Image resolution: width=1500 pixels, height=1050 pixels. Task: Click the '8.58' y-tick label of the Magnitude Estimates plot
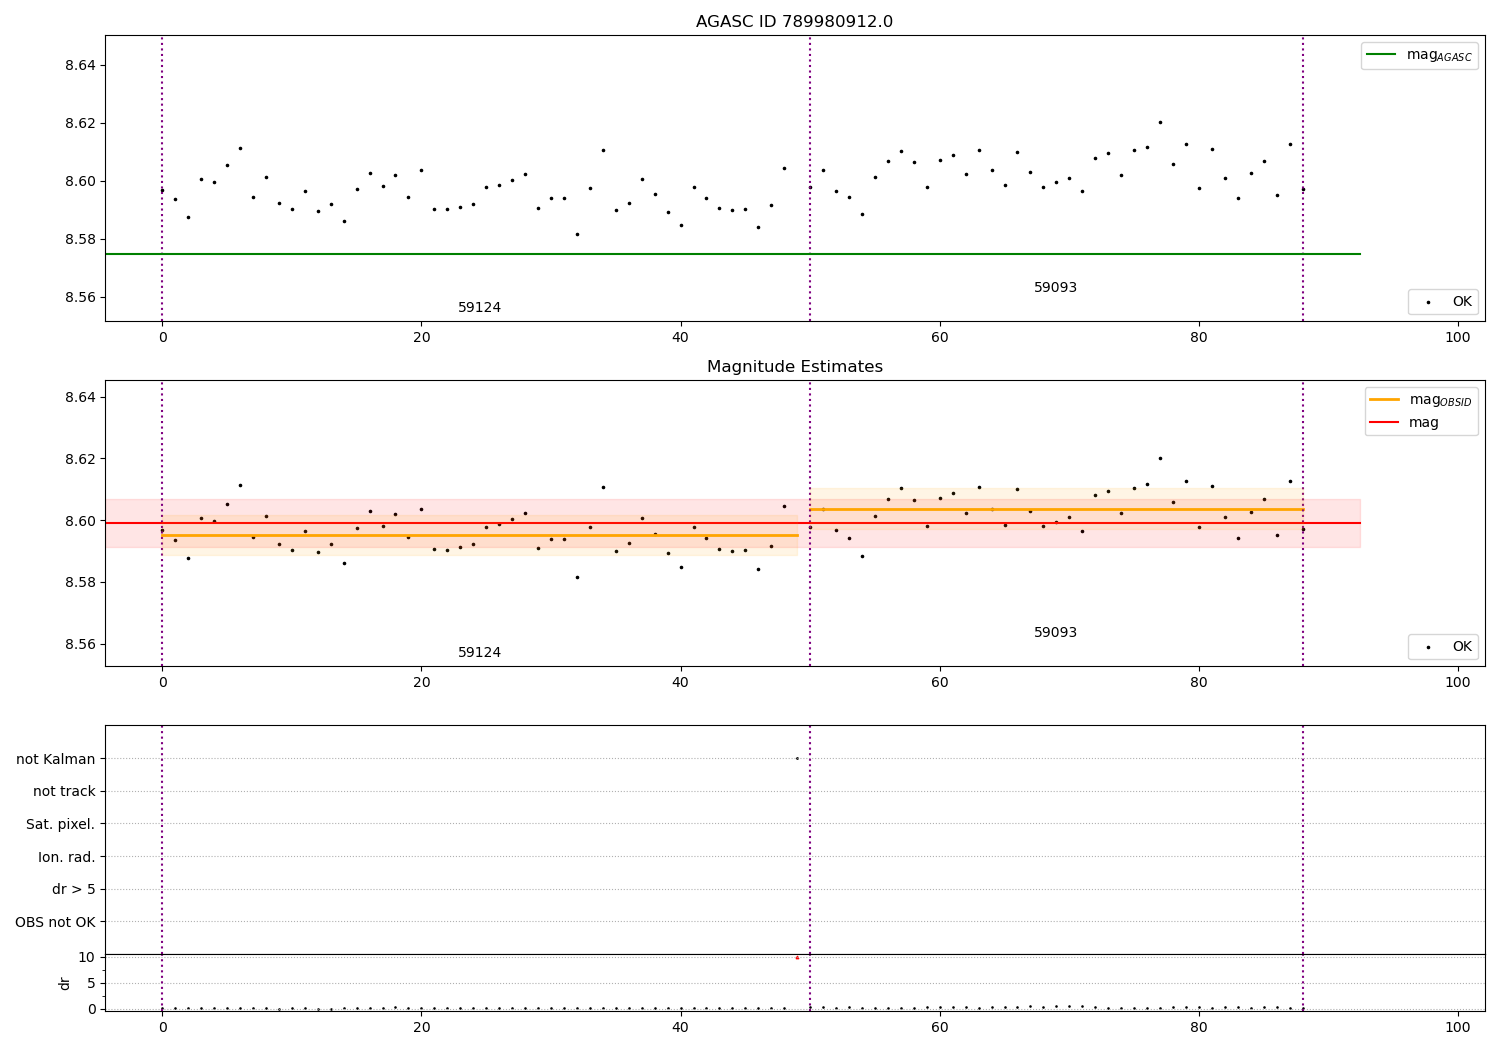[x=80, y=583]
